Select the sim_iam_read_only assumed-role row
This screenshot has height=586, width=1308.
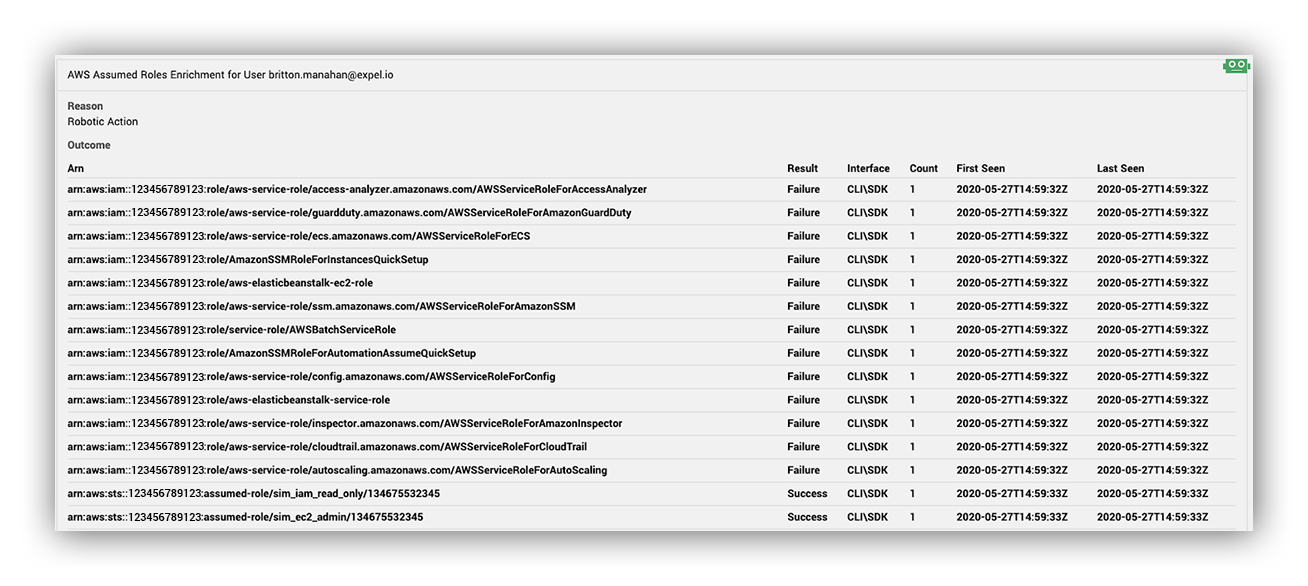pos(651,494)
